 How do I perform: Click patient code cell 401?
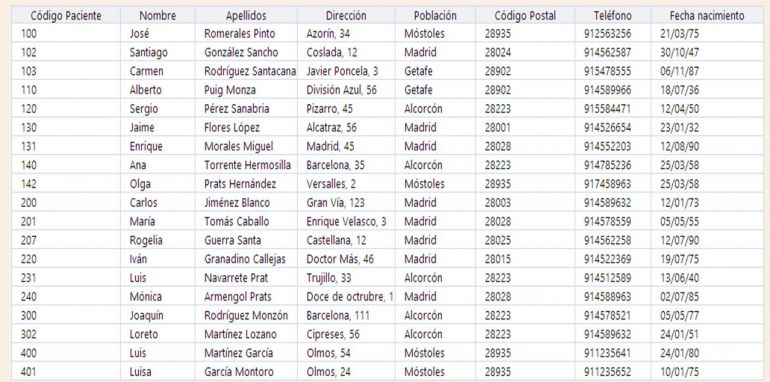pyautogui.click(x=66, y=372)
